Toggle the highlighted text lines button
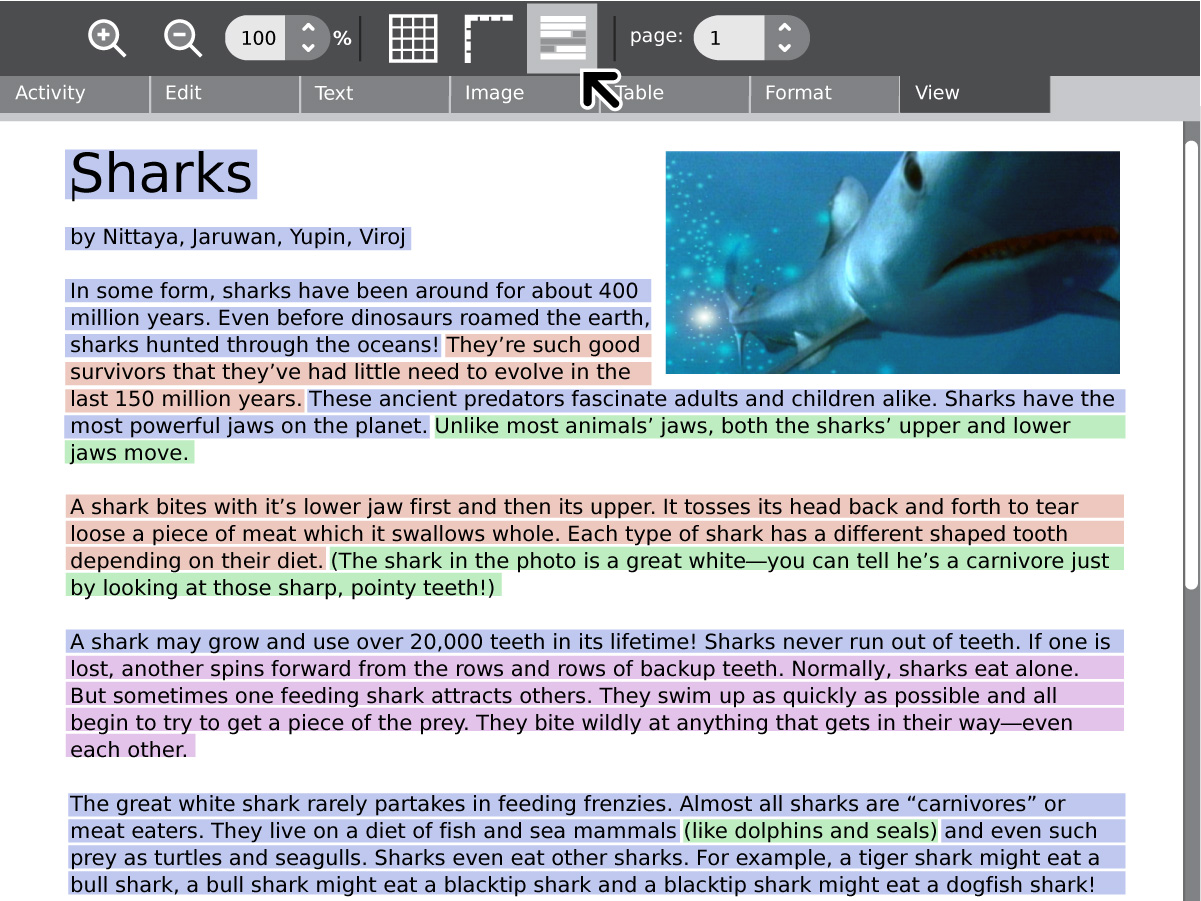 pyautogui.click(x=562, y=38)
